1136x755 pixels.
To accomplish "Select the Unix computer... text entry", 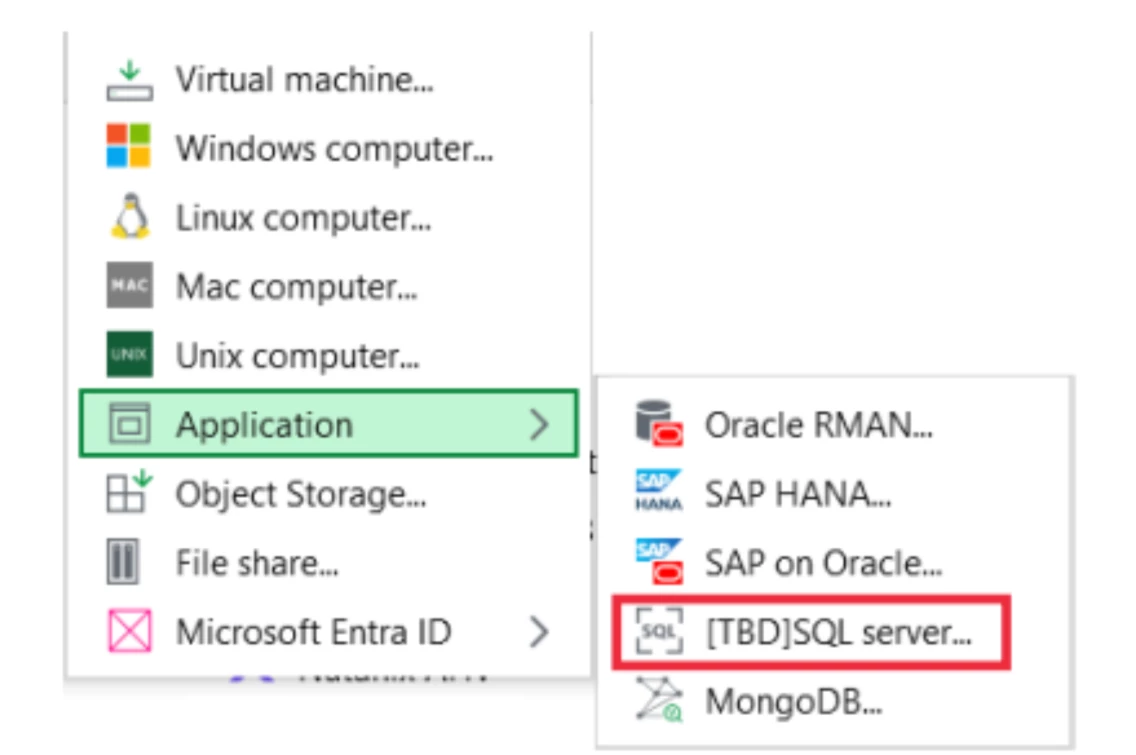I will coord(297,355).
